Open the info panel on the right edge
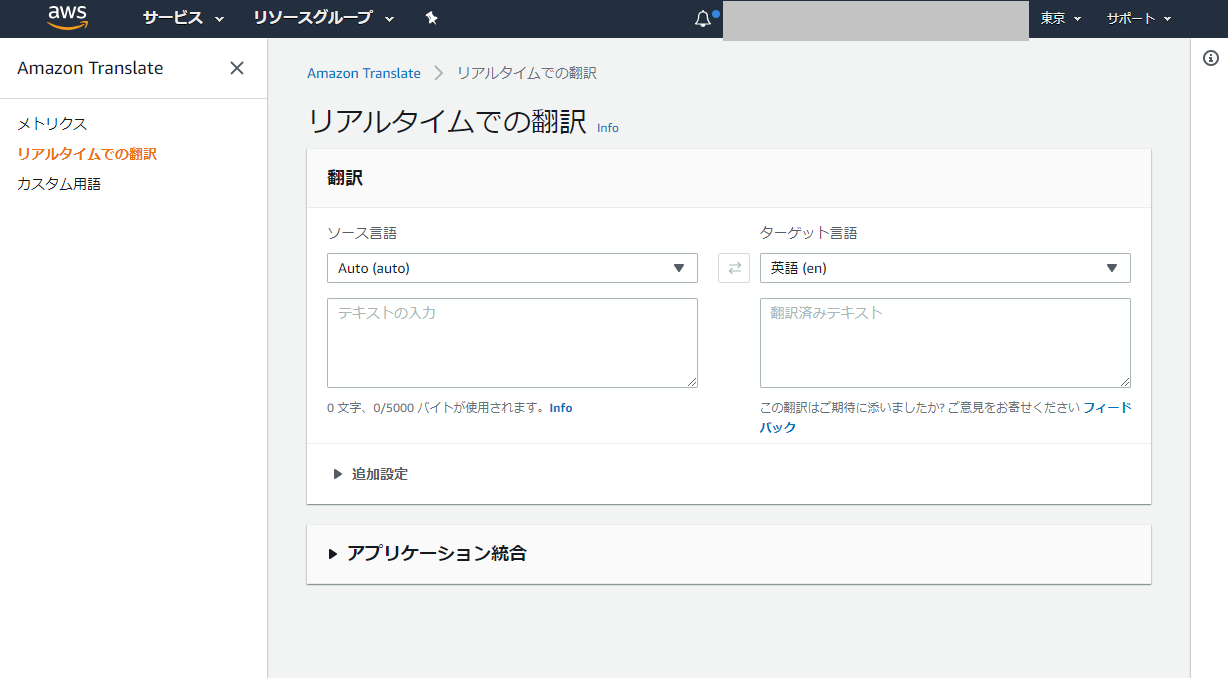 pyautogui.click(x=1209, y=58)
